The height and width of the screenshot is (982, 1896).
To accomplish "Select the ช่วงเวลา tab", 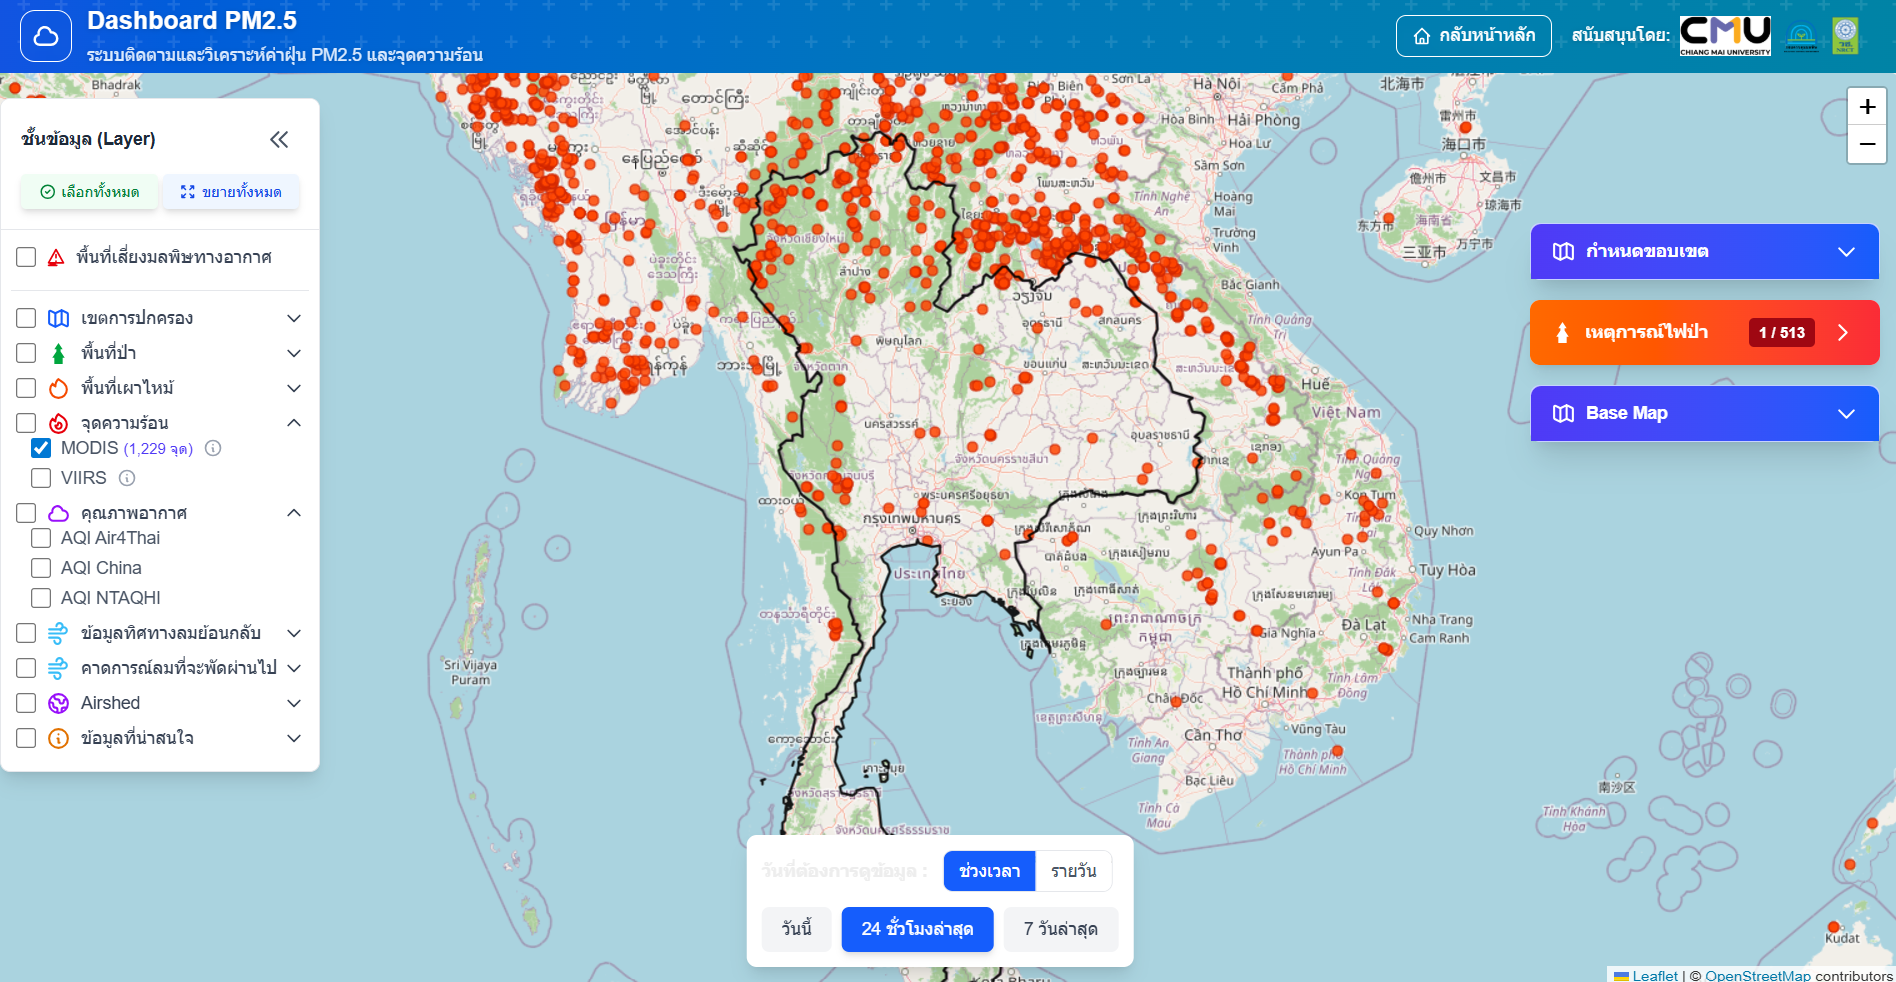I will [989, 871].
